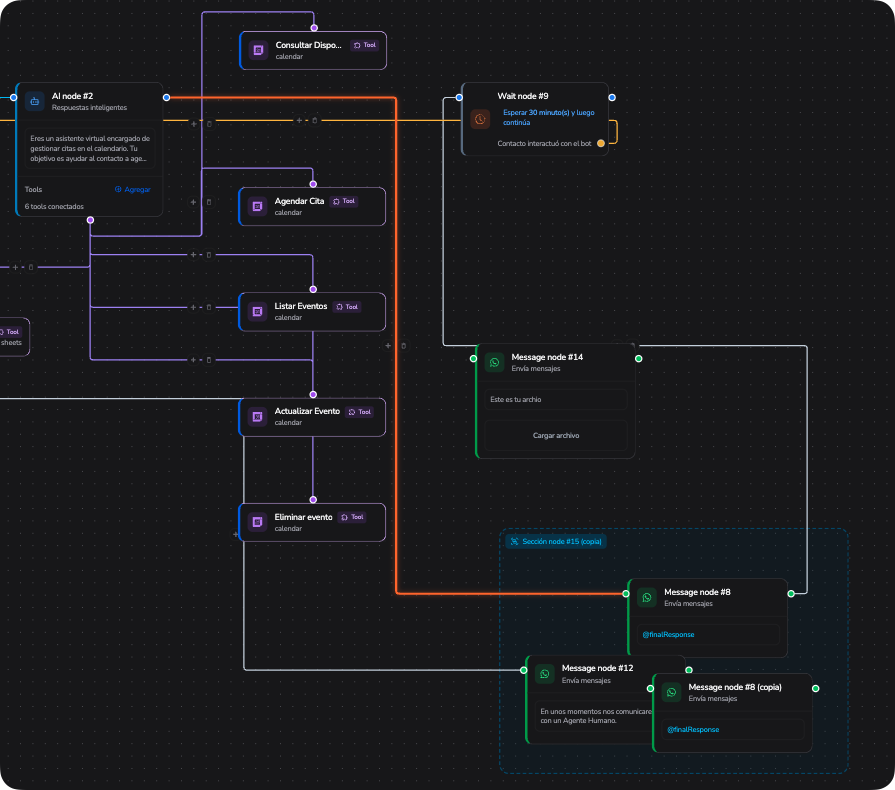Click the Tool badge on Agendar Cita node
Viewport: 895px width, 790px height.
point(344,201)
